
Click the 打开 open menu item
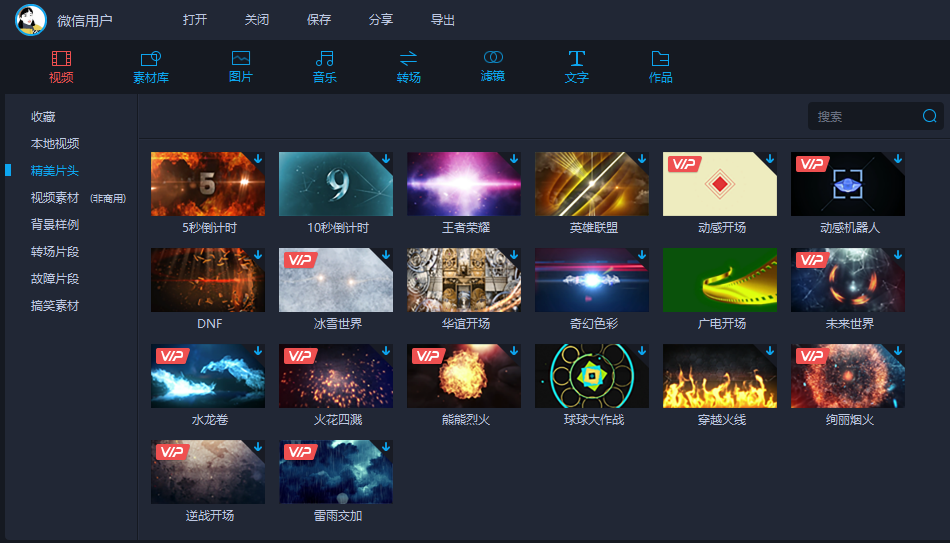195,20
